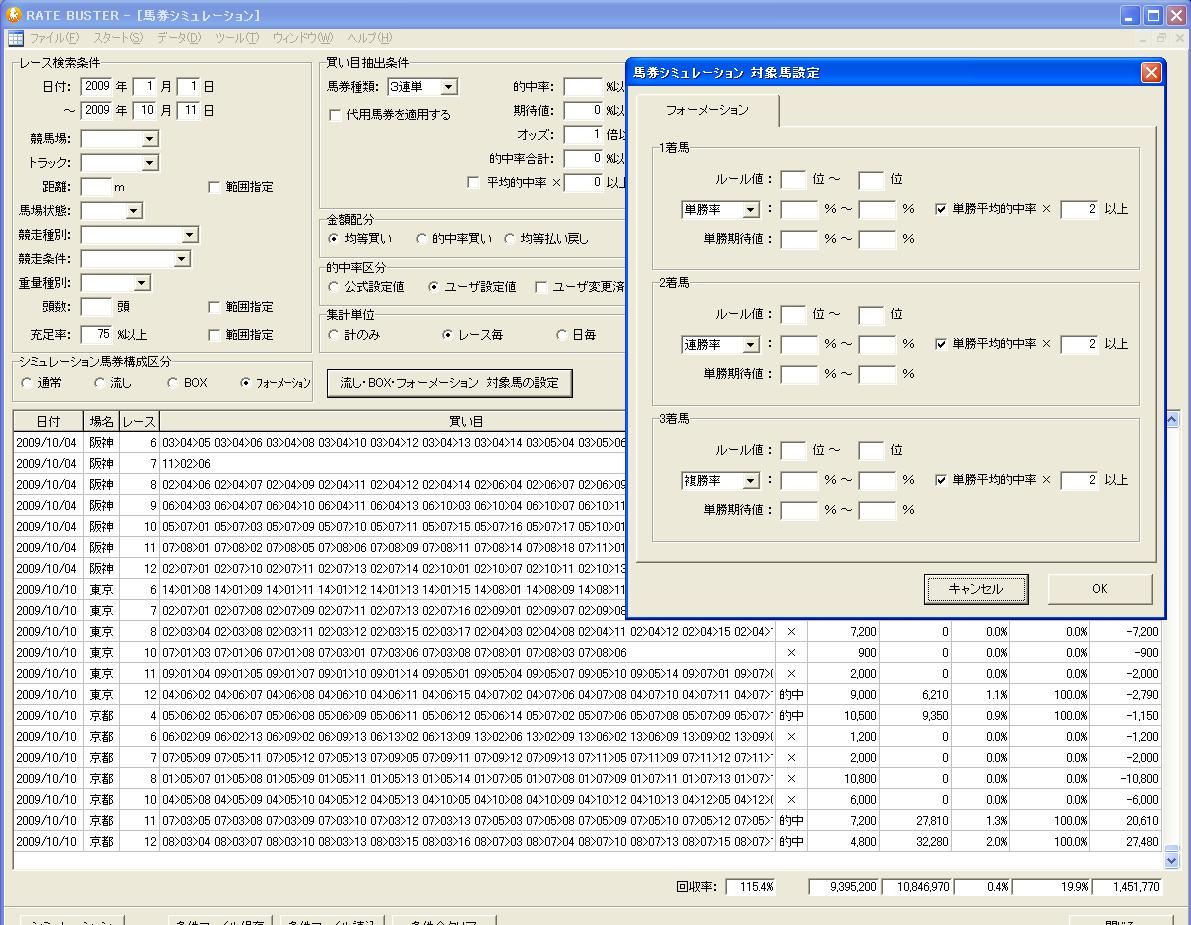
Task: Open the 単勝率 dropdown in 1着馬
Action: [x=750, y=210]
